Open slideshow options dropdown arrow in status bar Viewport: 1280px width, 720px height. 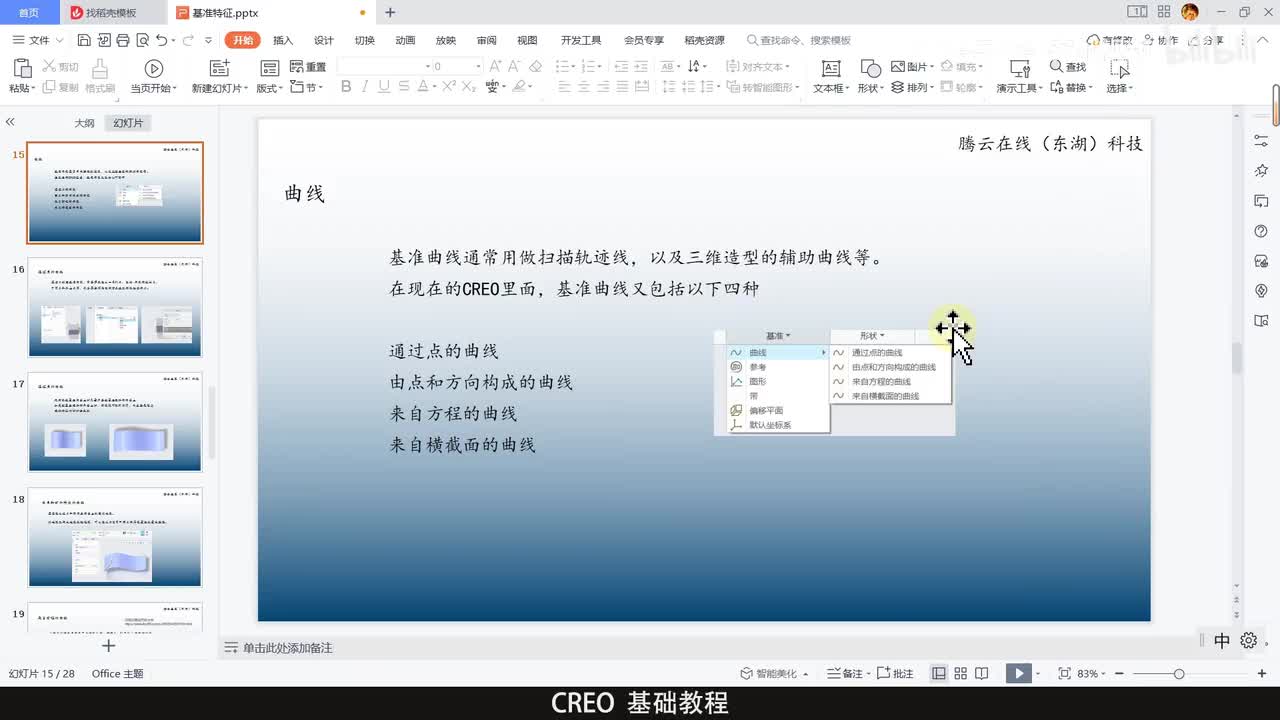(x=1039, y=674)
